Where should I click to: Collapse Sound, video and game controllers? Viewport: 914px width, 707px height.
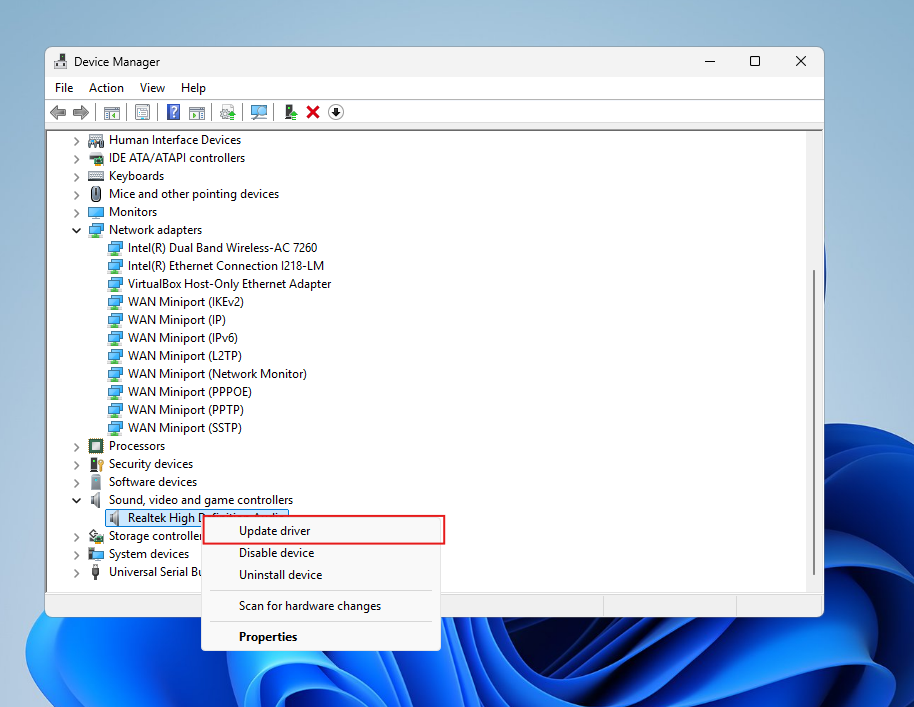[77, 500]
